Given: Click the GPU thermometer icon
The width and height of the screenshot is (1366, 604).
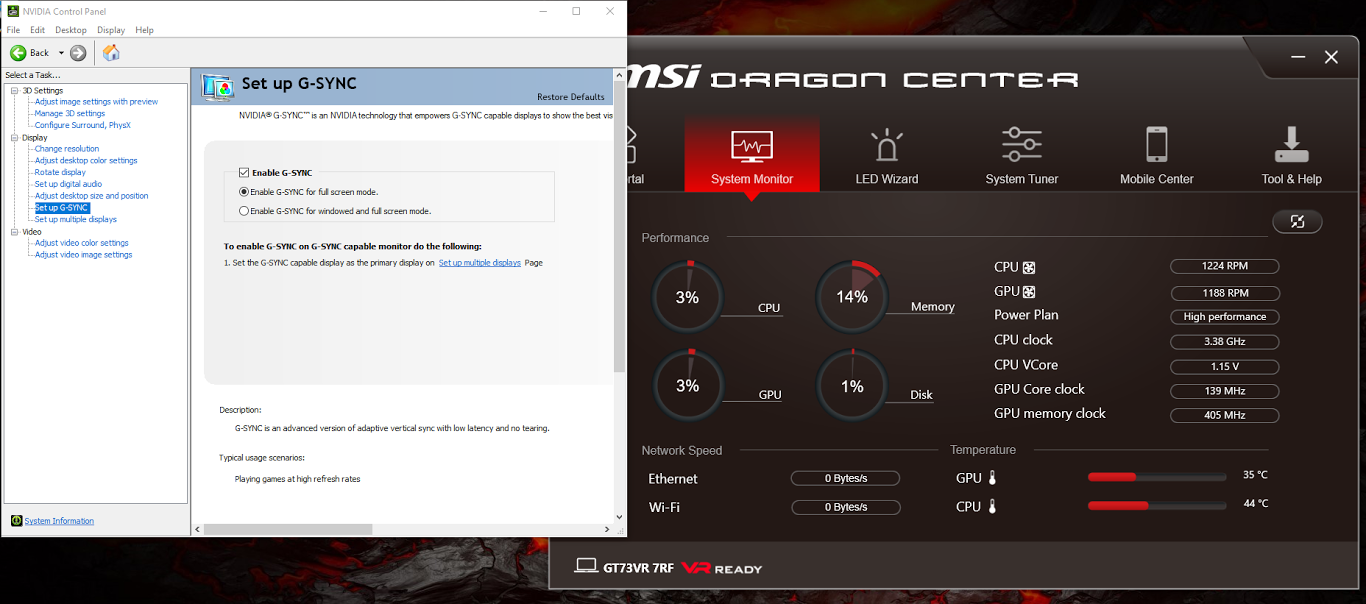Looking at the screenshot, I should click(992, 478).
